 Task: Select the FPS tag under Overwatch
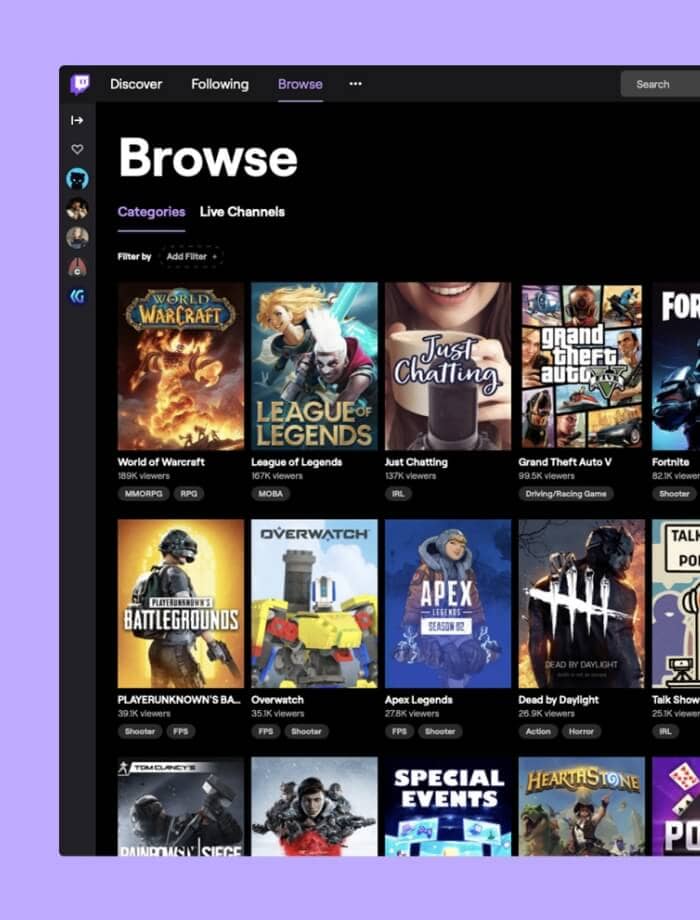pyautogui.click(x=266, y=731)
